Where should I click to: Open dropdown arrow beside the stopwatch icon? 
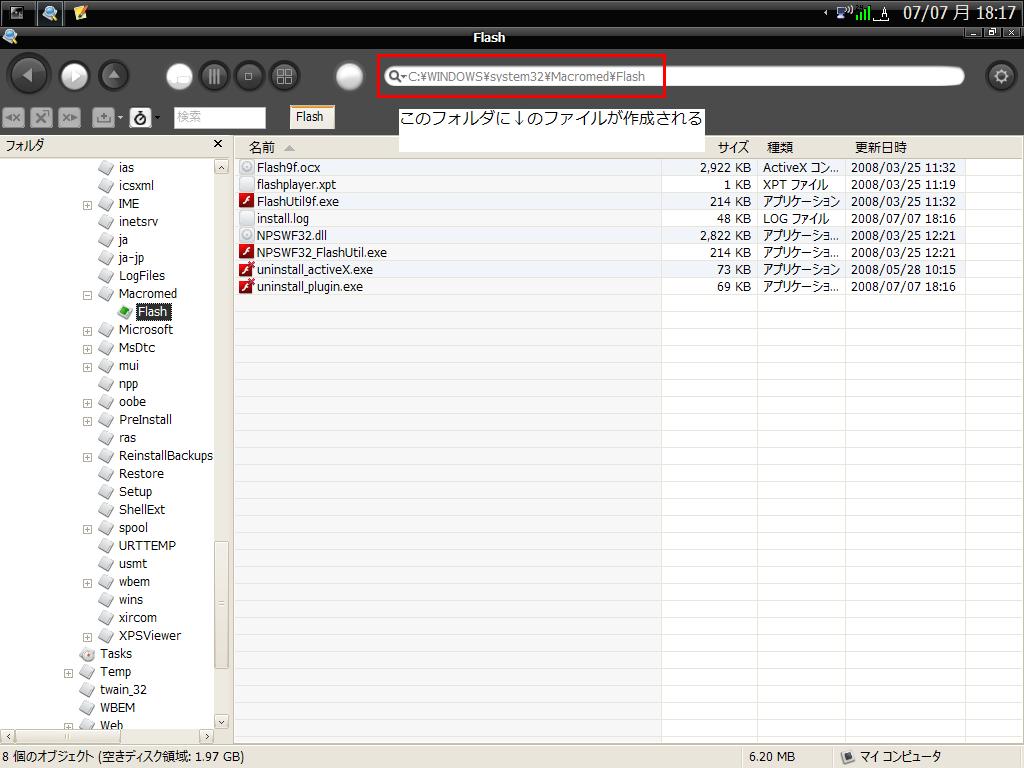pyautogui.click(x=157, y=118)
